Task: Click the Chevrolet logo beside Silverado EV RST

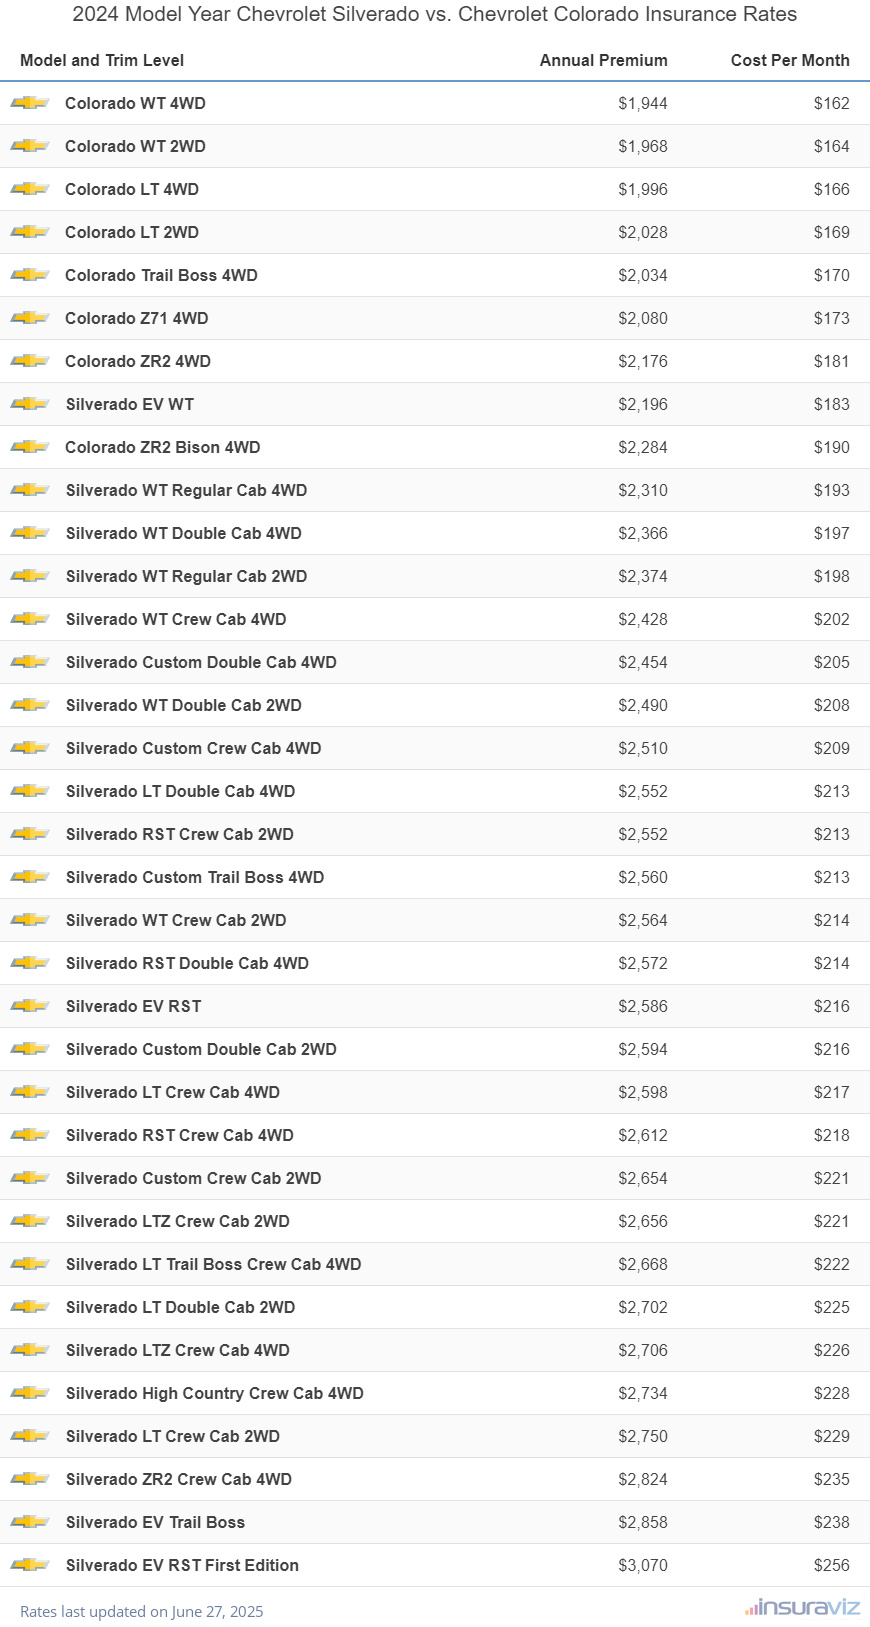Action: [30, 1006]
